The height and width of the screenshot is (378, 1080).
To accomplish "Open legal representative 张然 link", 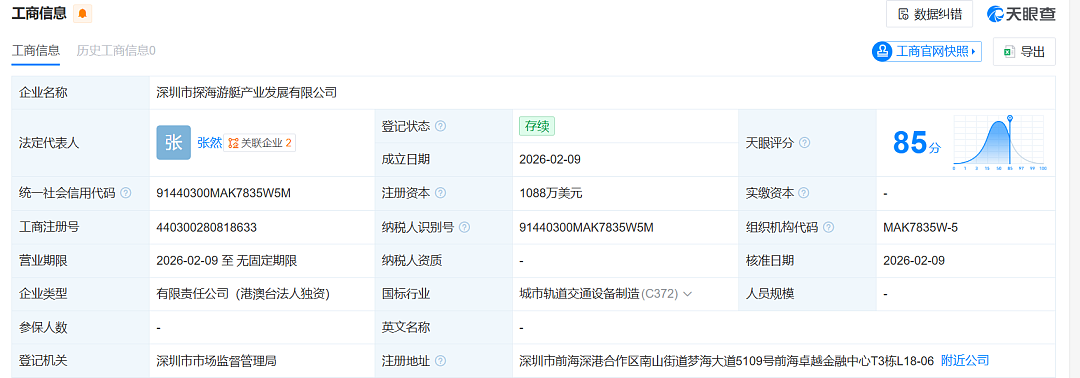I will 208,143.
